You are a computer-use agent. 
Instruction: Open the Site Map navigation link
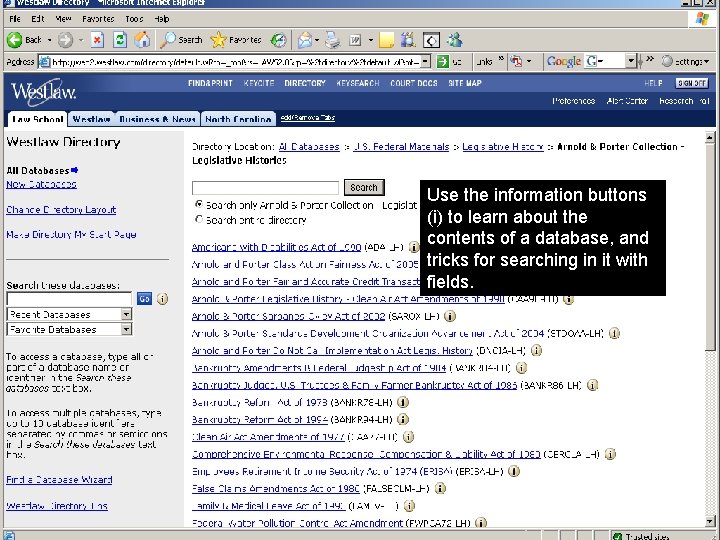point(465,83)
